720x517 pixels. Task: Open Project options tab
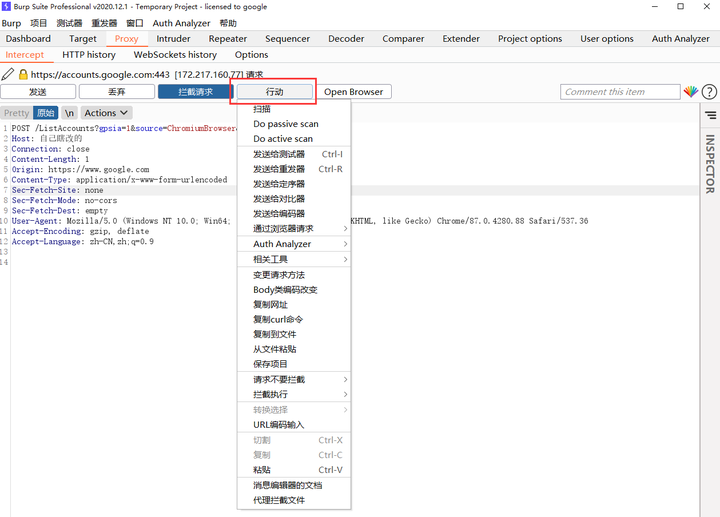[x=530, y=39]
